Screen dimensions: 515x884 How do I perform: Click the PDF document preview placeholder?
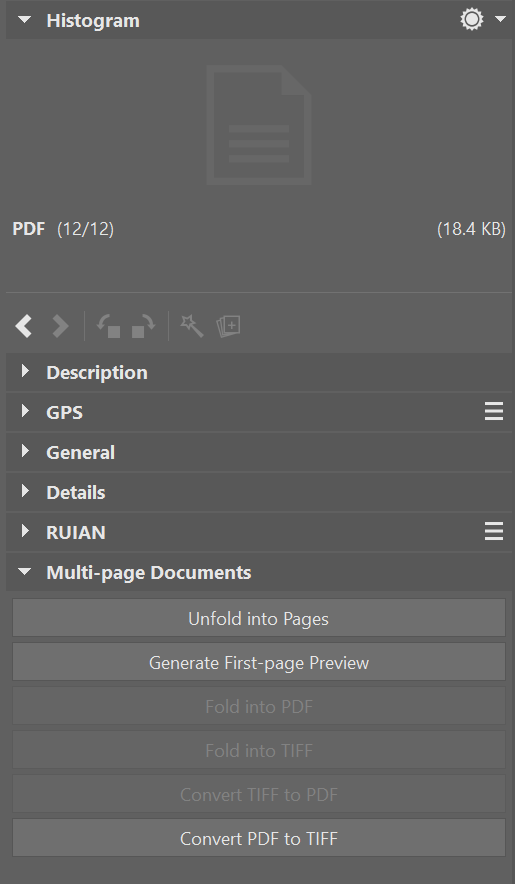(x=259, y=125)
